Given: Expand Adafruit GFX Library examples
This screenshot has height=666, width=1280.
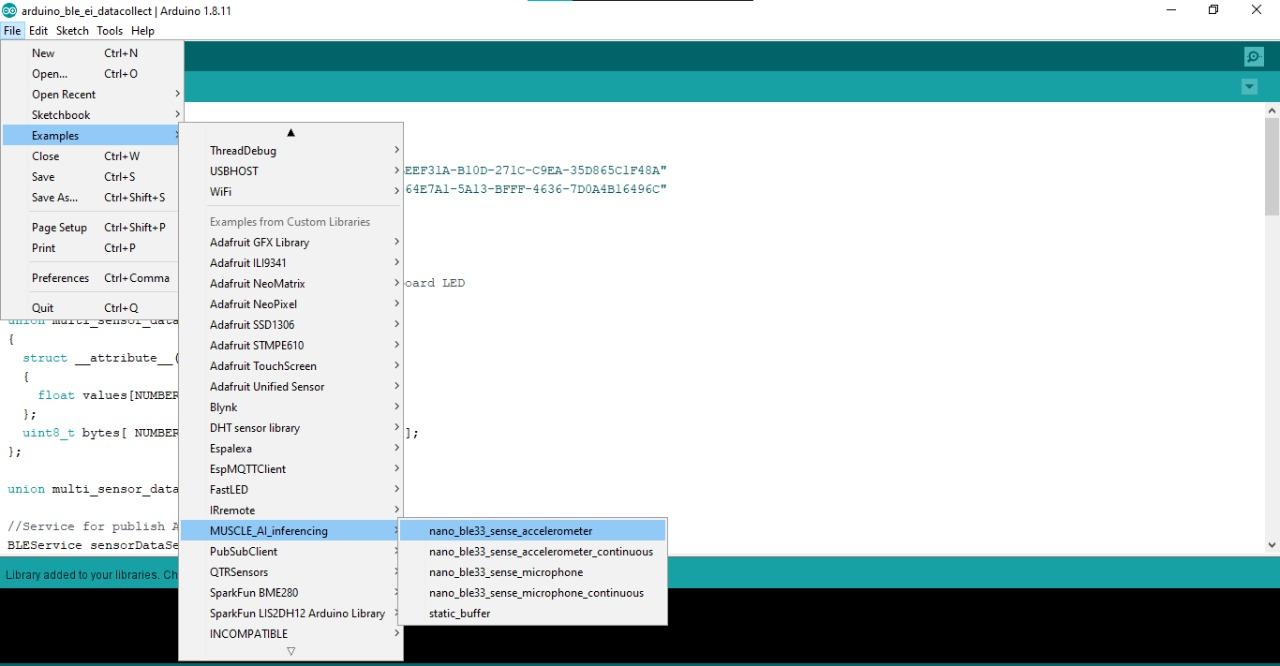Looking at the screenshot, I should tap(291, 242).
